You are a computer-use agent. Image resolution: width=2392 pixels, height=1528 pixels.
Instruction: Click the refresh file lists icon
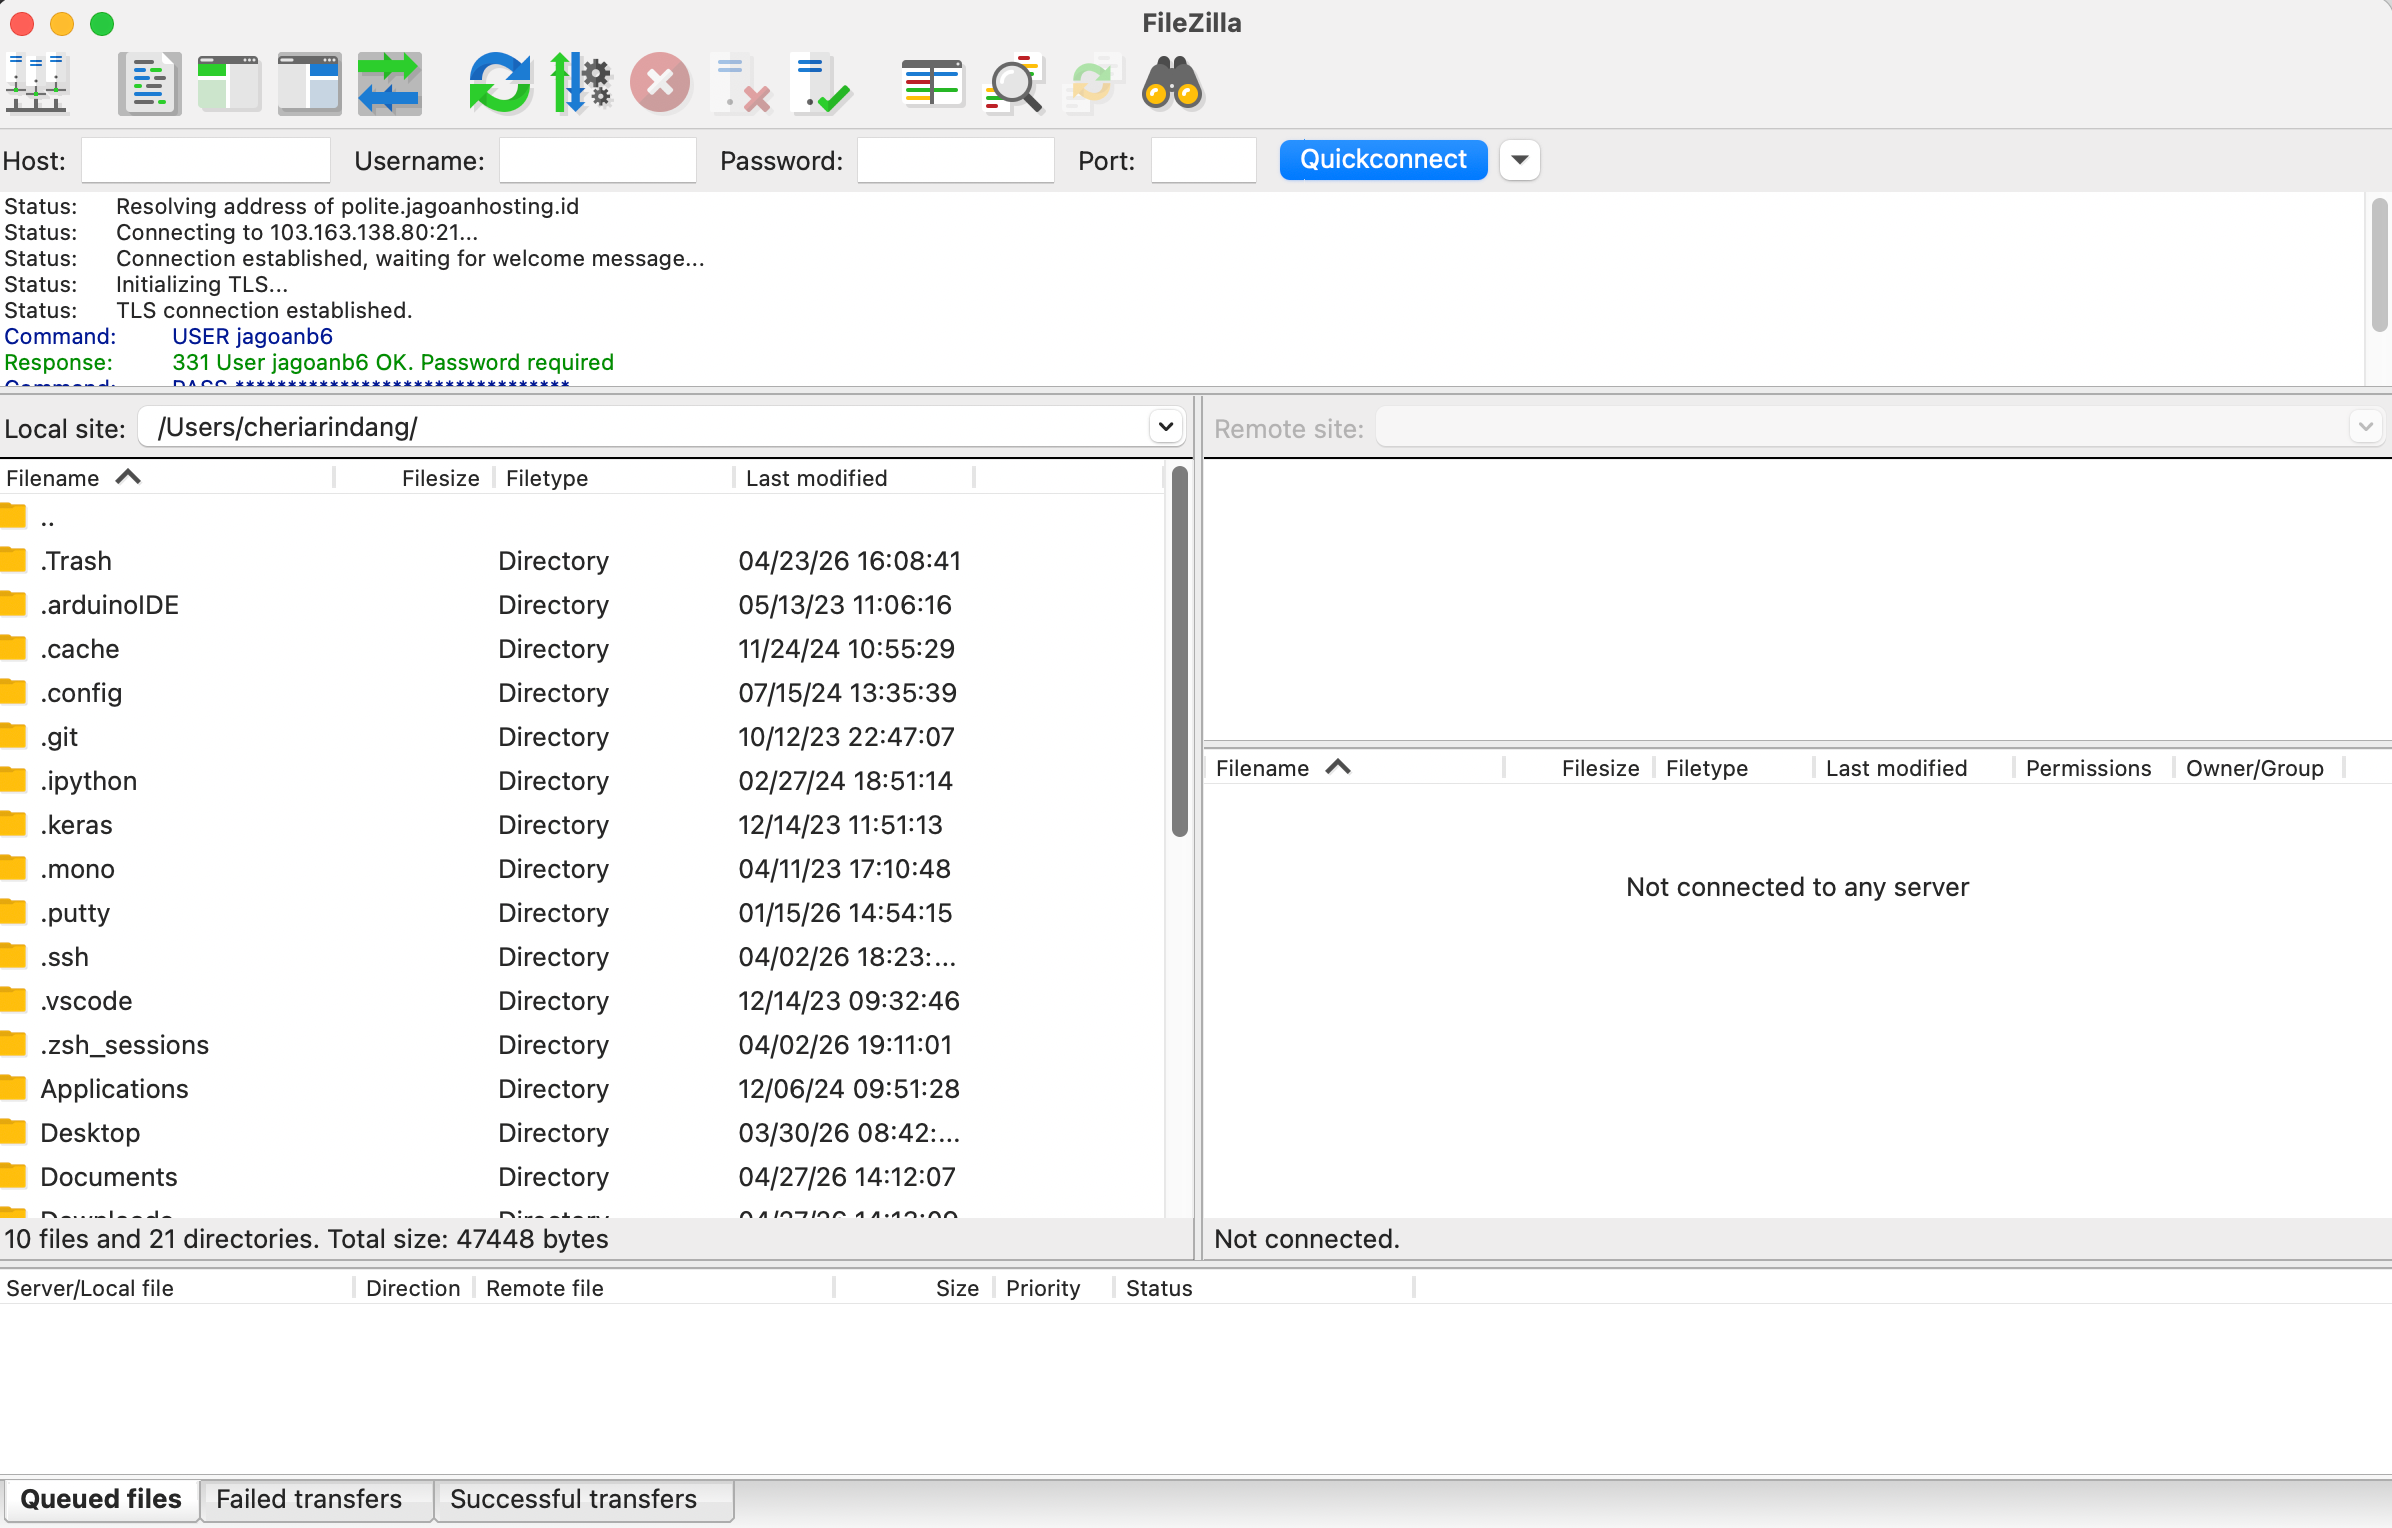tap(499, 84)
